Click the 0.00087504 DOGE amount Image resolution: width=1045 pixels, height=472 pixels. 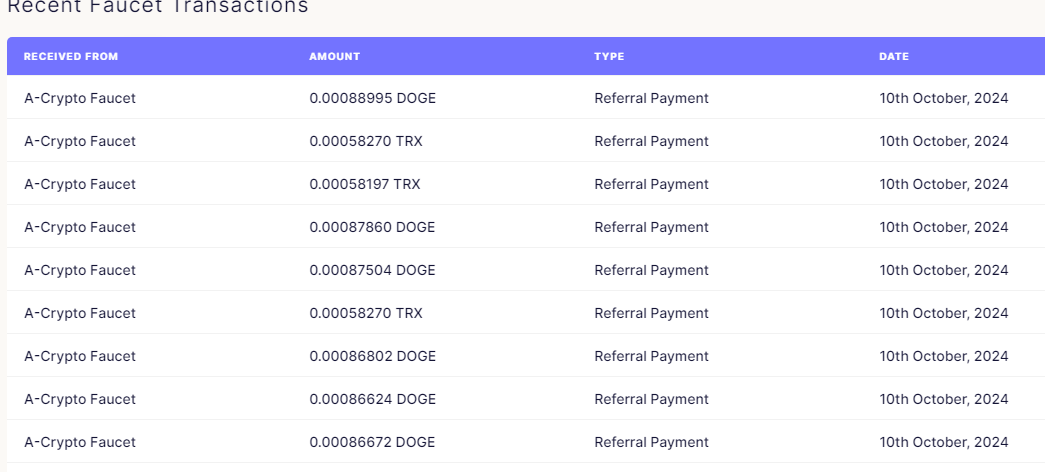372,270
